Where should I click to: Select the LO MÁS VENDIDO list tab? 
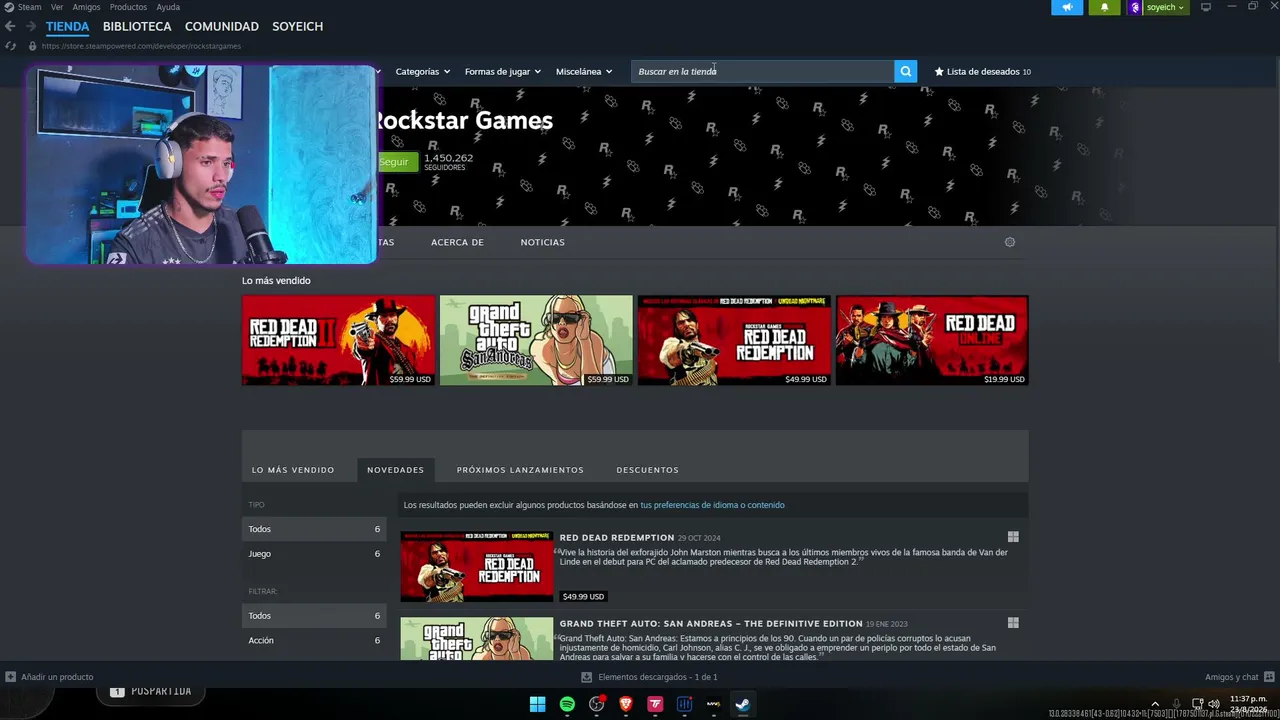tap(293, 470)
